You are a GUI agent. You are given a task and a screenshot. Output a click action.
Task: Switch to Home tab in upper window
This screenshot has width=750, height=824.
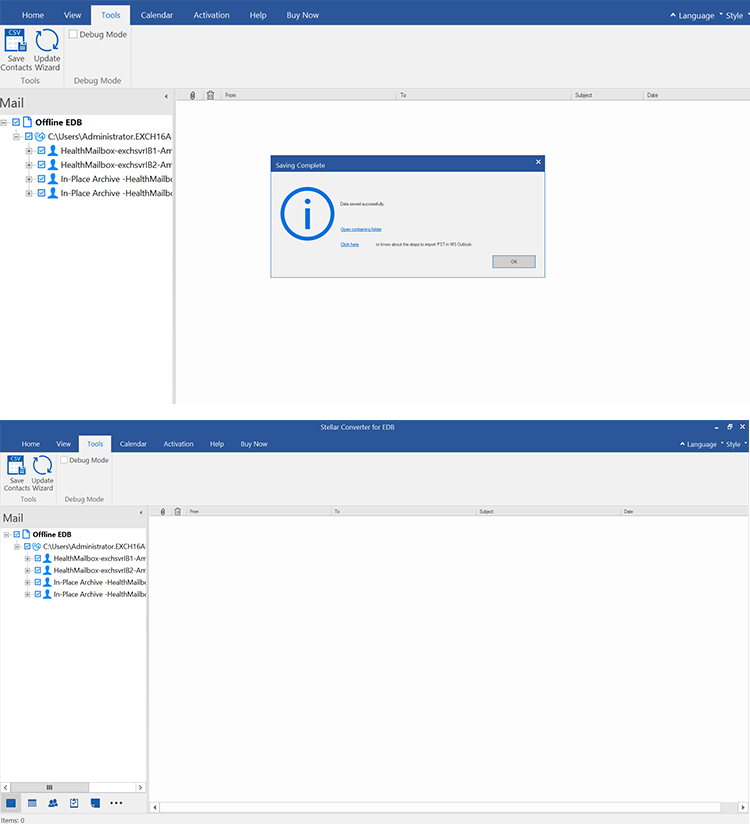point(33,15)
